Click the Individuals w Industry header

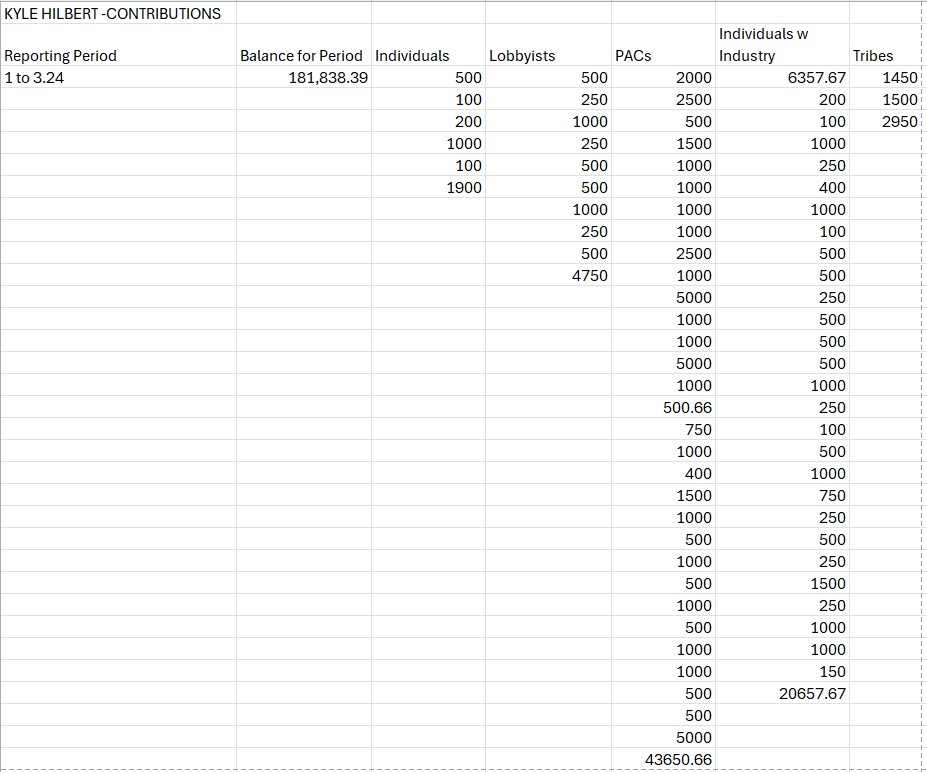765,45
